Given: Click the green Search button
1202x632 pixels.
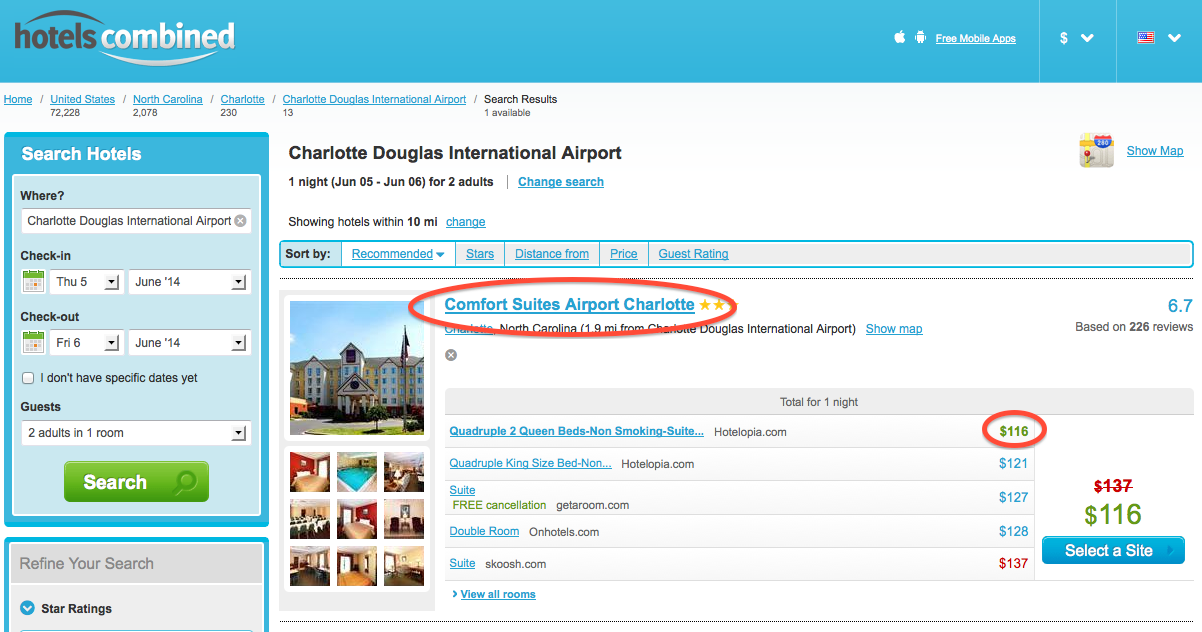Looking at the screenshot, I should [136, 482].
